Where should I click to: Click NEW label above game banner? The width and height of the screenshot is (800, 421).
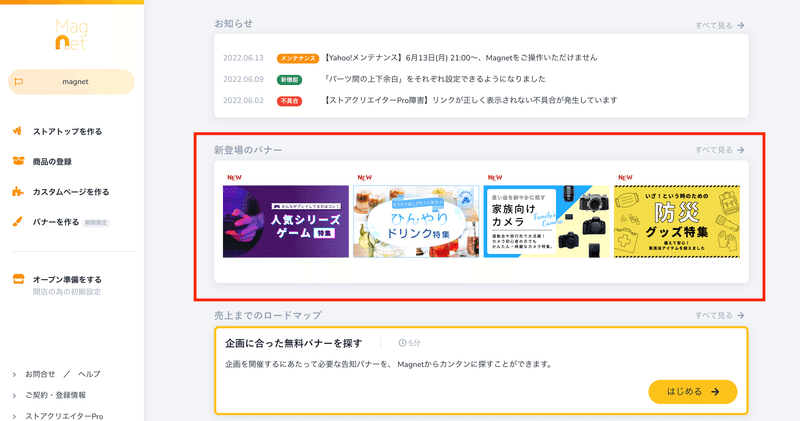pos(234,178)
